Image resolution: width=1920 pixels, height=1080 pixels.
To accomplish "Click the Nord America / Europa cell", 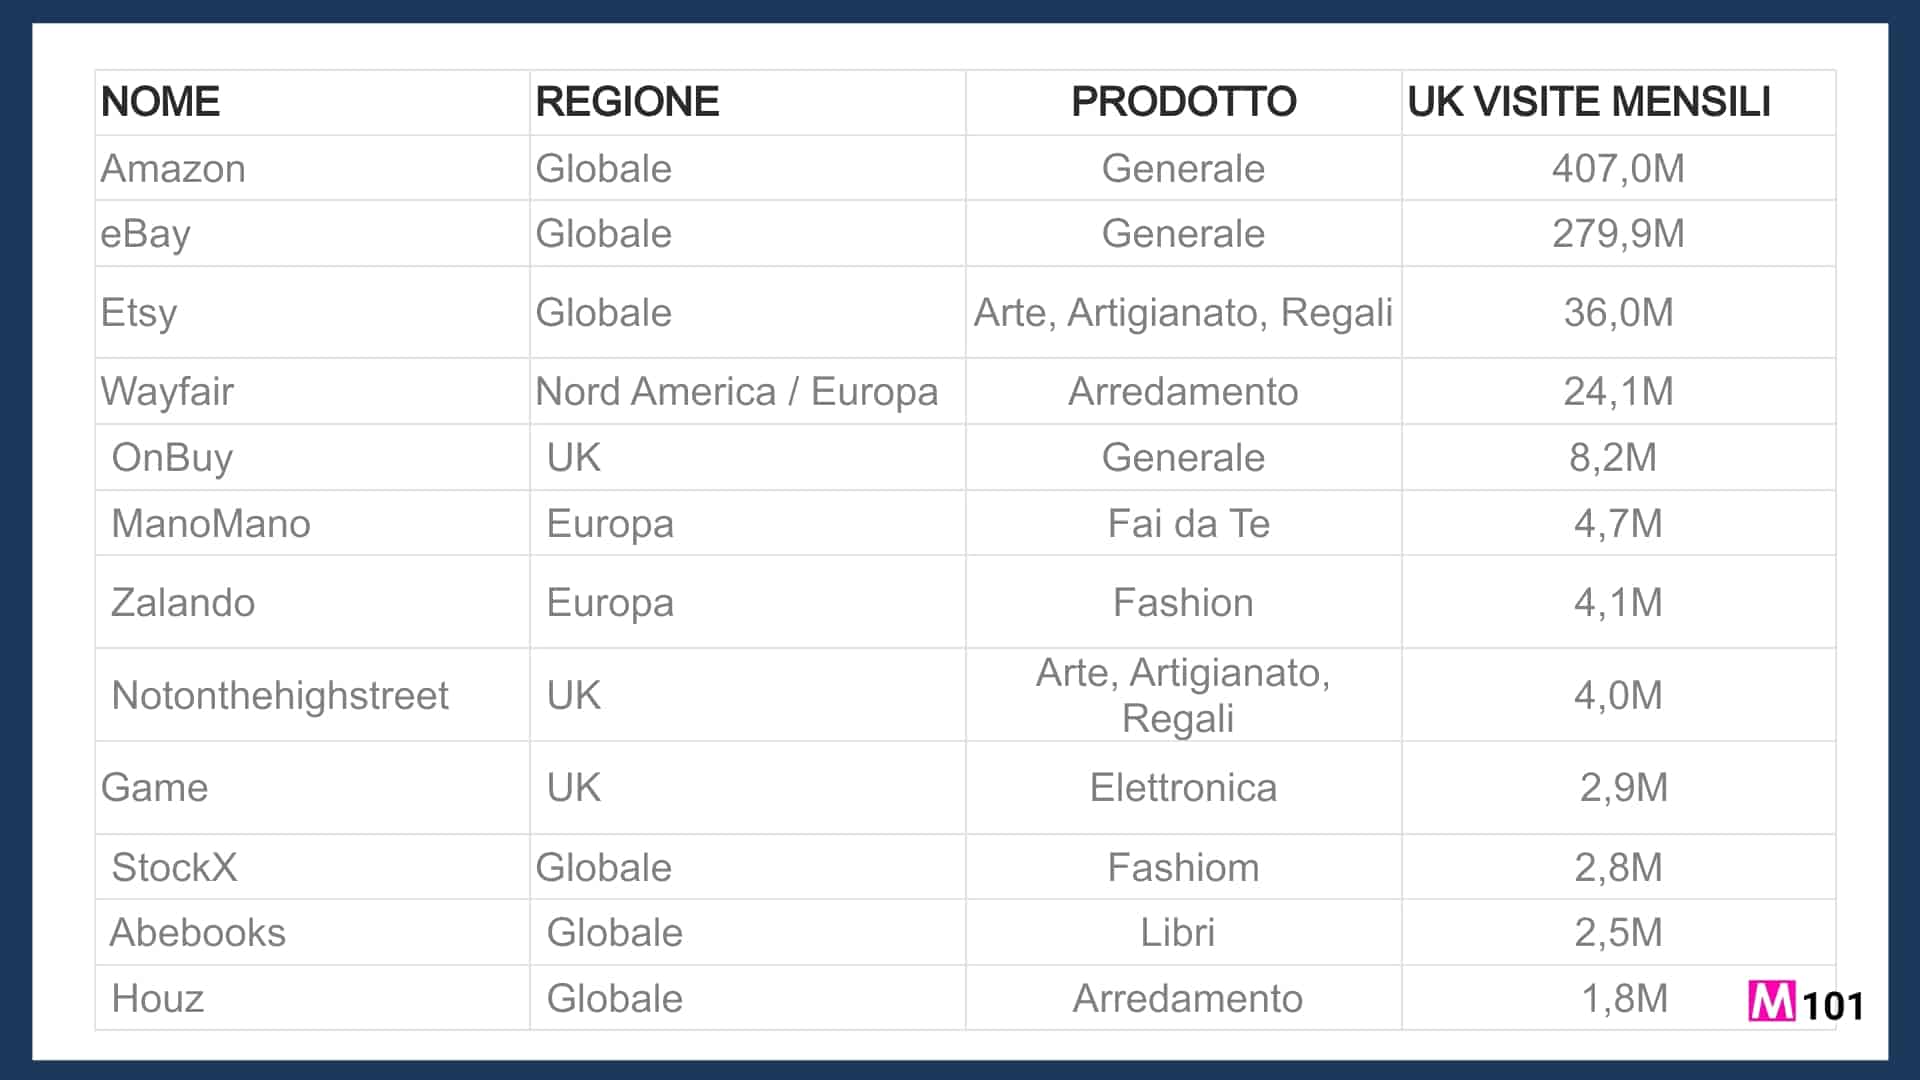I will click(x=737, y=391).
